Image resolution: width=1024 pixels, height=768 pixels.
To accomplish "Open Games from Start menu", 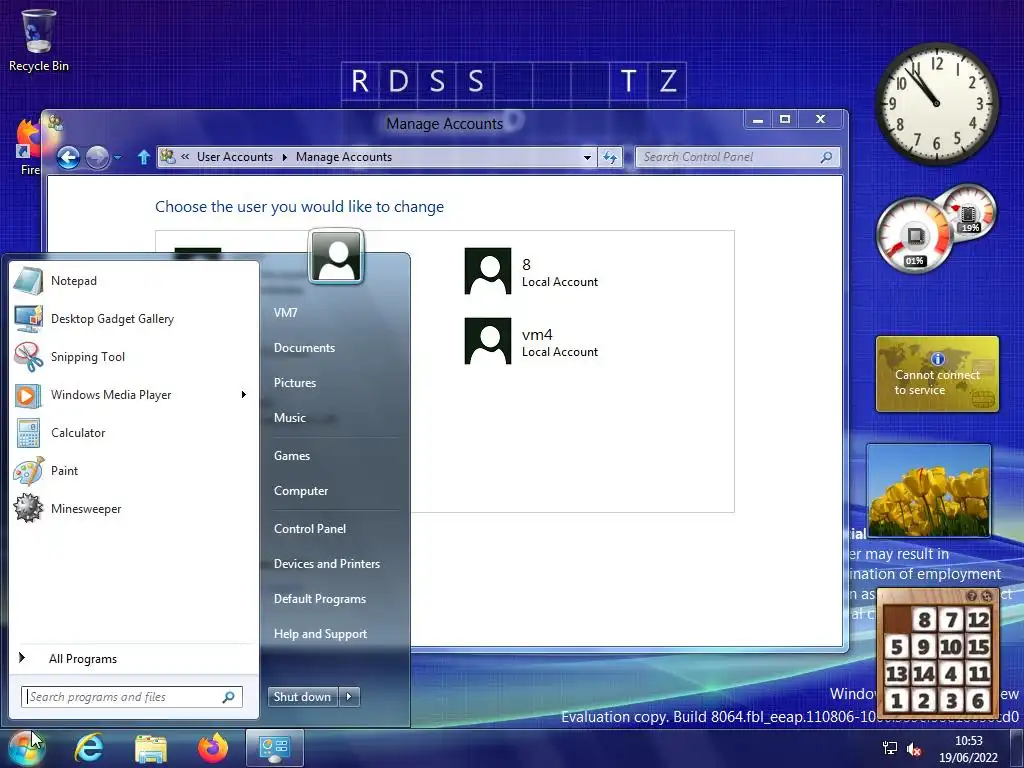I will pyautogui.click(x=292, y=456).
